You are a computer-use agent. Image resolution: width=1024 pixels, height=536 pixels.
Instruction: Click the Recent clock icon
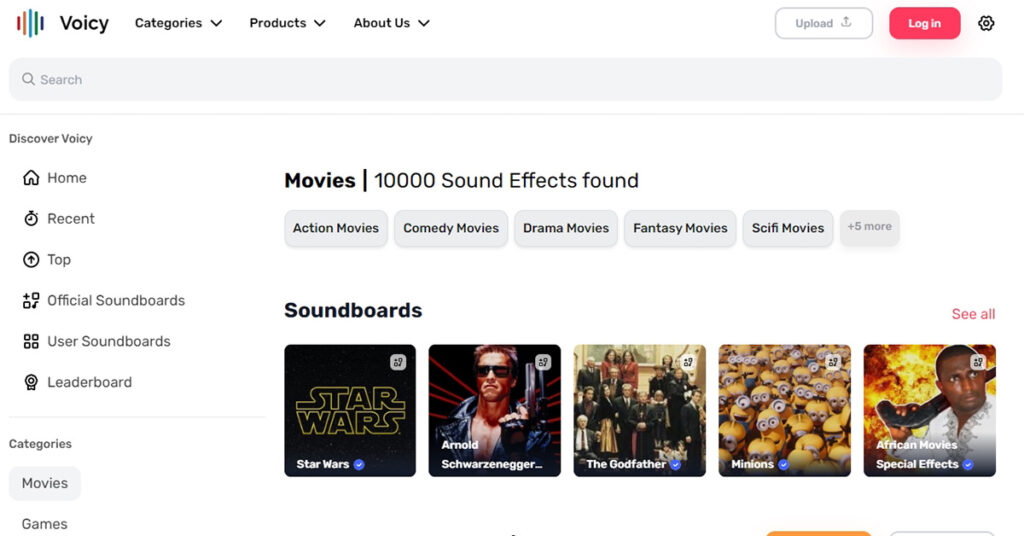[31, 219]
